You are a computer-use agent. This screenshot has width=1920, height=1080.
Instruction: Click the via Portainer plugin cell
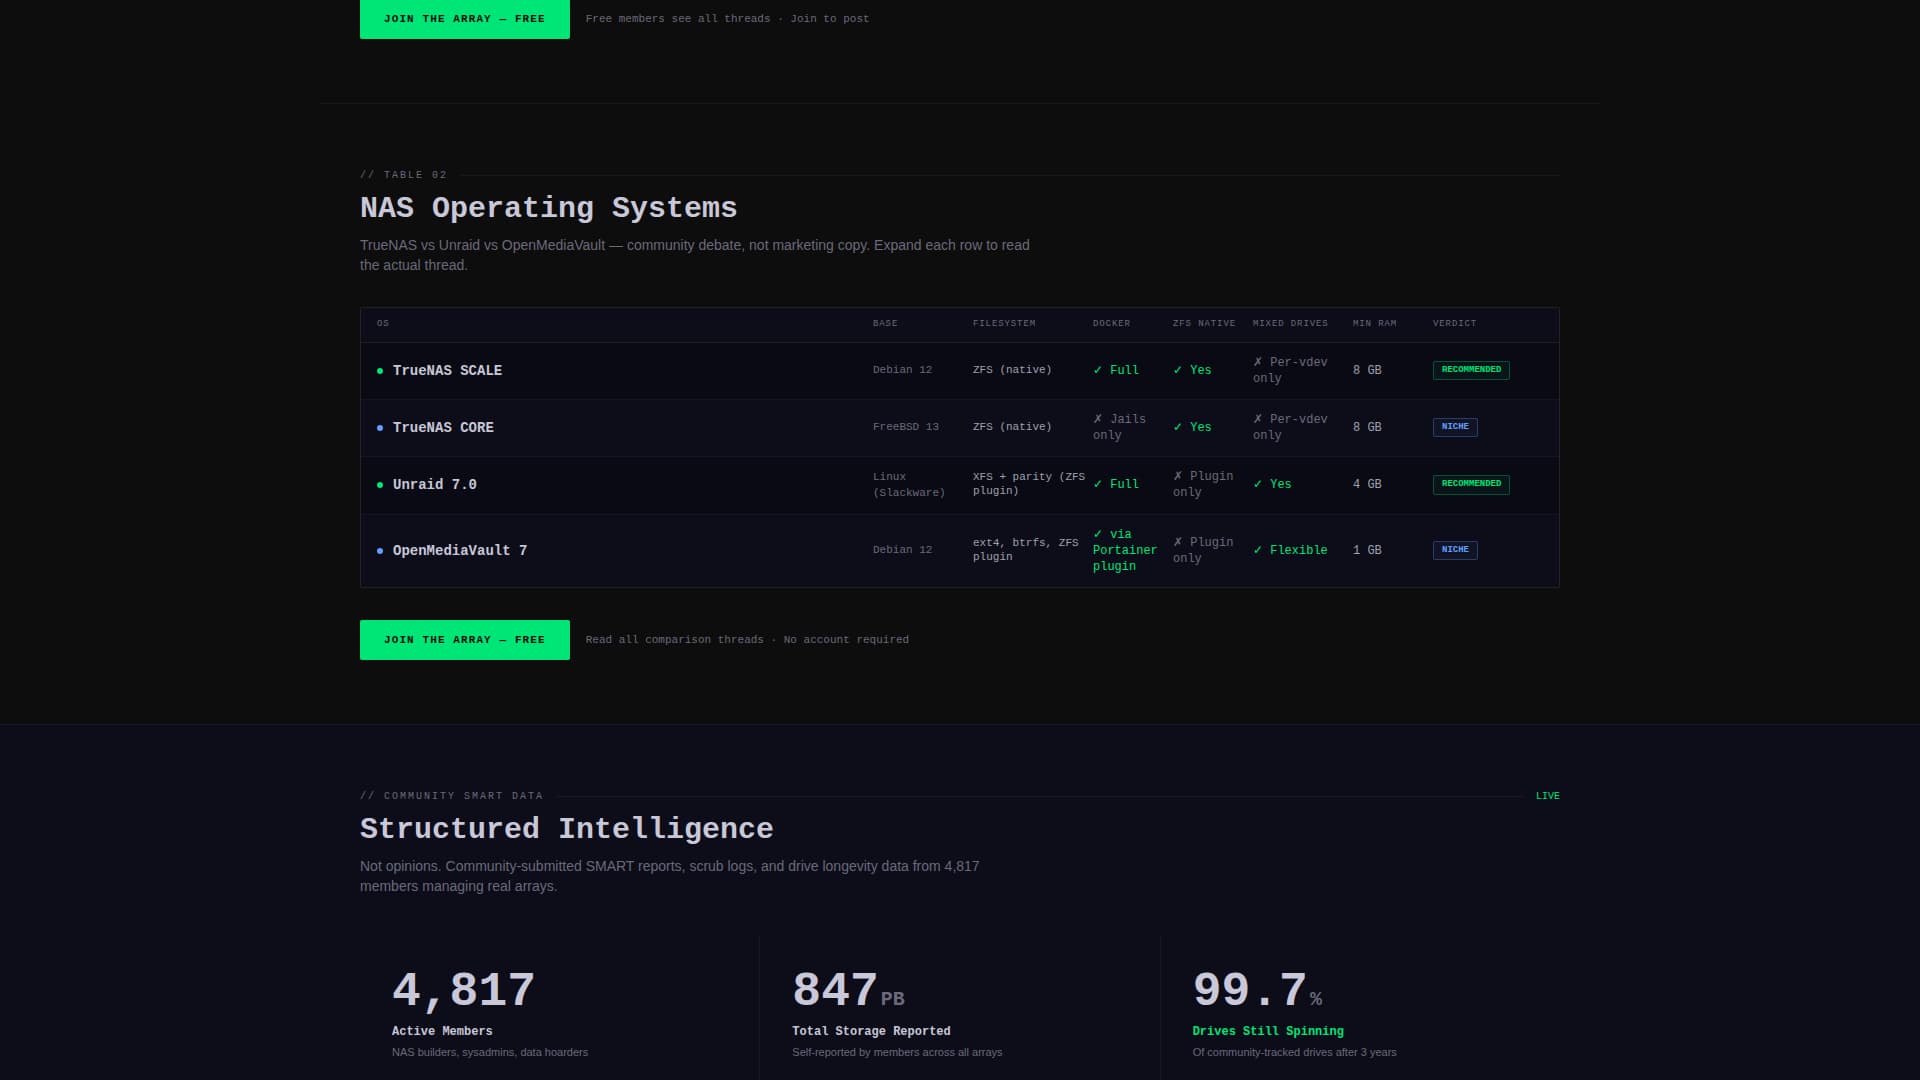tap(1125, 550)
